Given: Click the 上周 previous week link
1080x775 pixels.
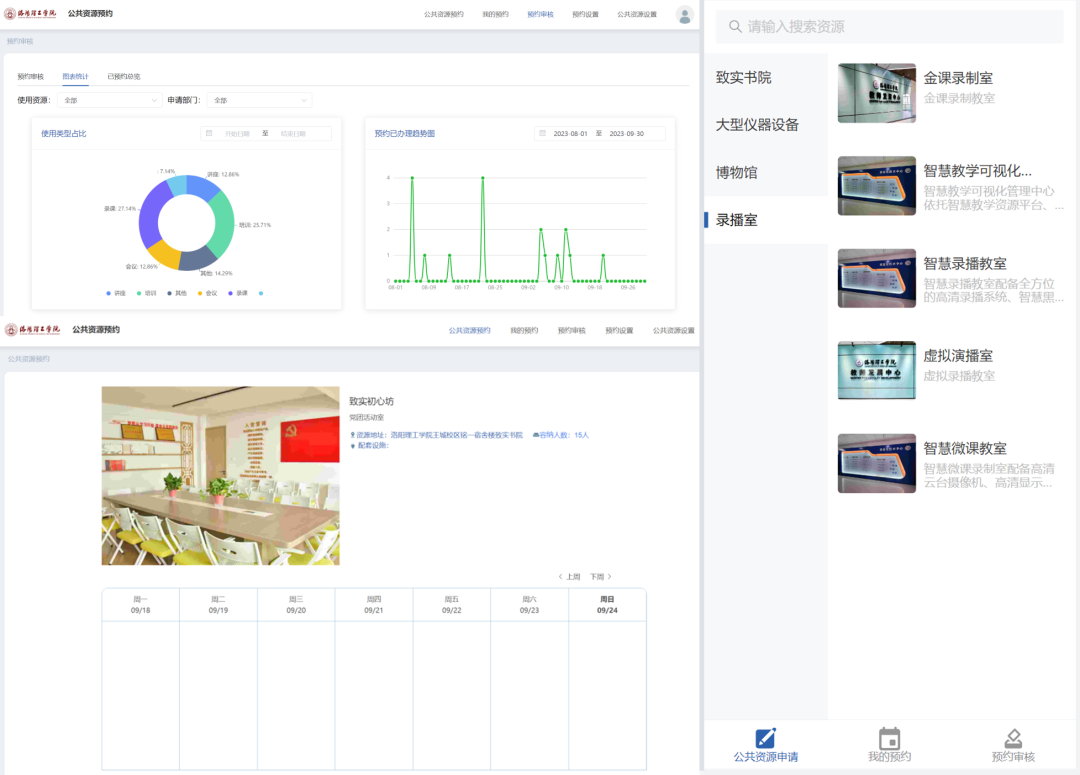Looking at the screenshot, I should 569,577.
